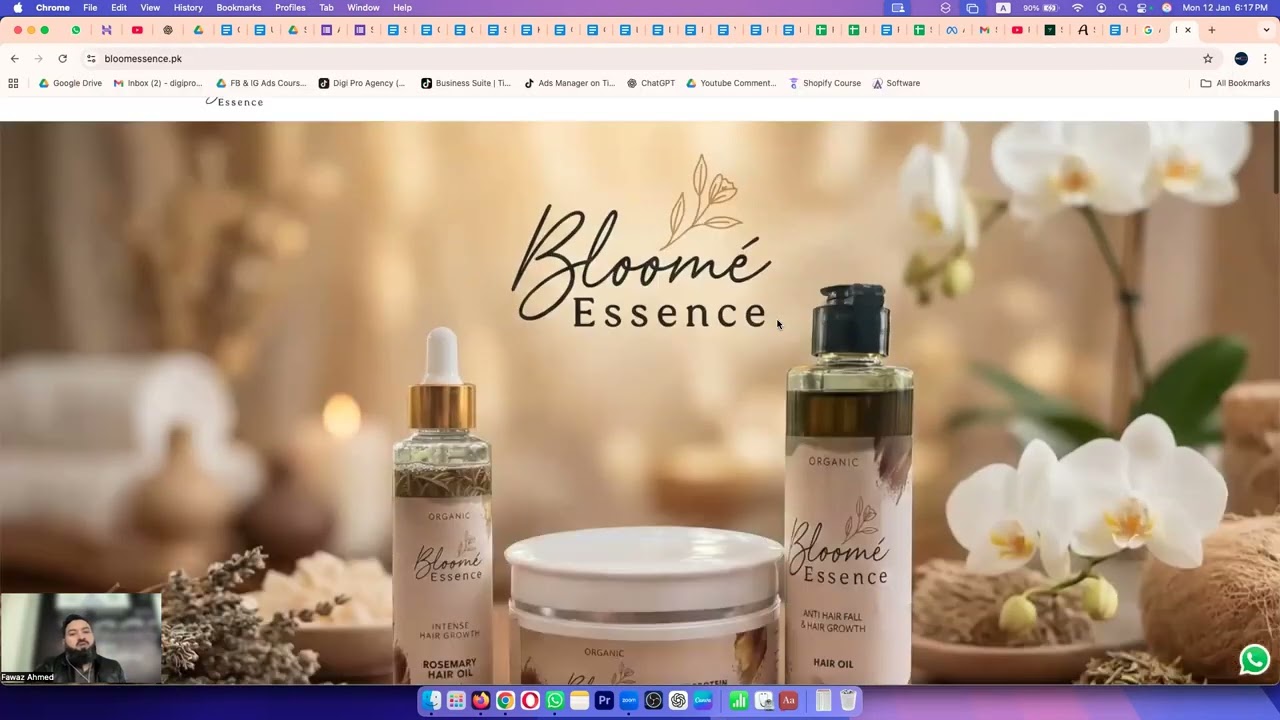The width and height of the screenshot is (1280, 720).
Task: Open ChatGPT app in the dock
Action: [678, 701]
